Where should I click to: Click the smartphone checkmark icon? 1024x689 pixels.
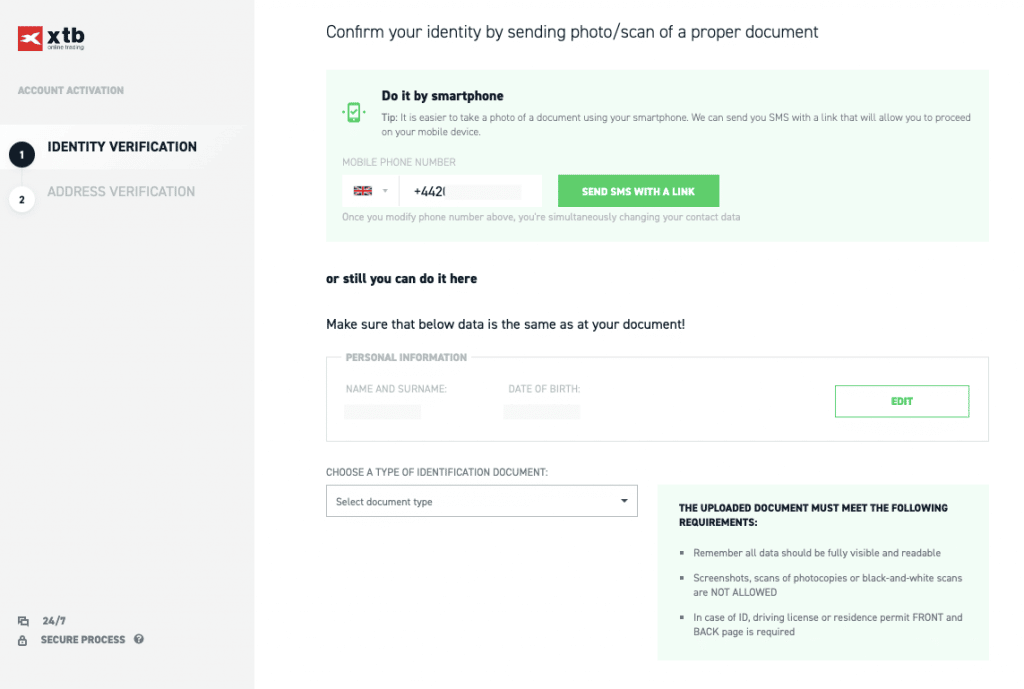click(x=353, y=113)
